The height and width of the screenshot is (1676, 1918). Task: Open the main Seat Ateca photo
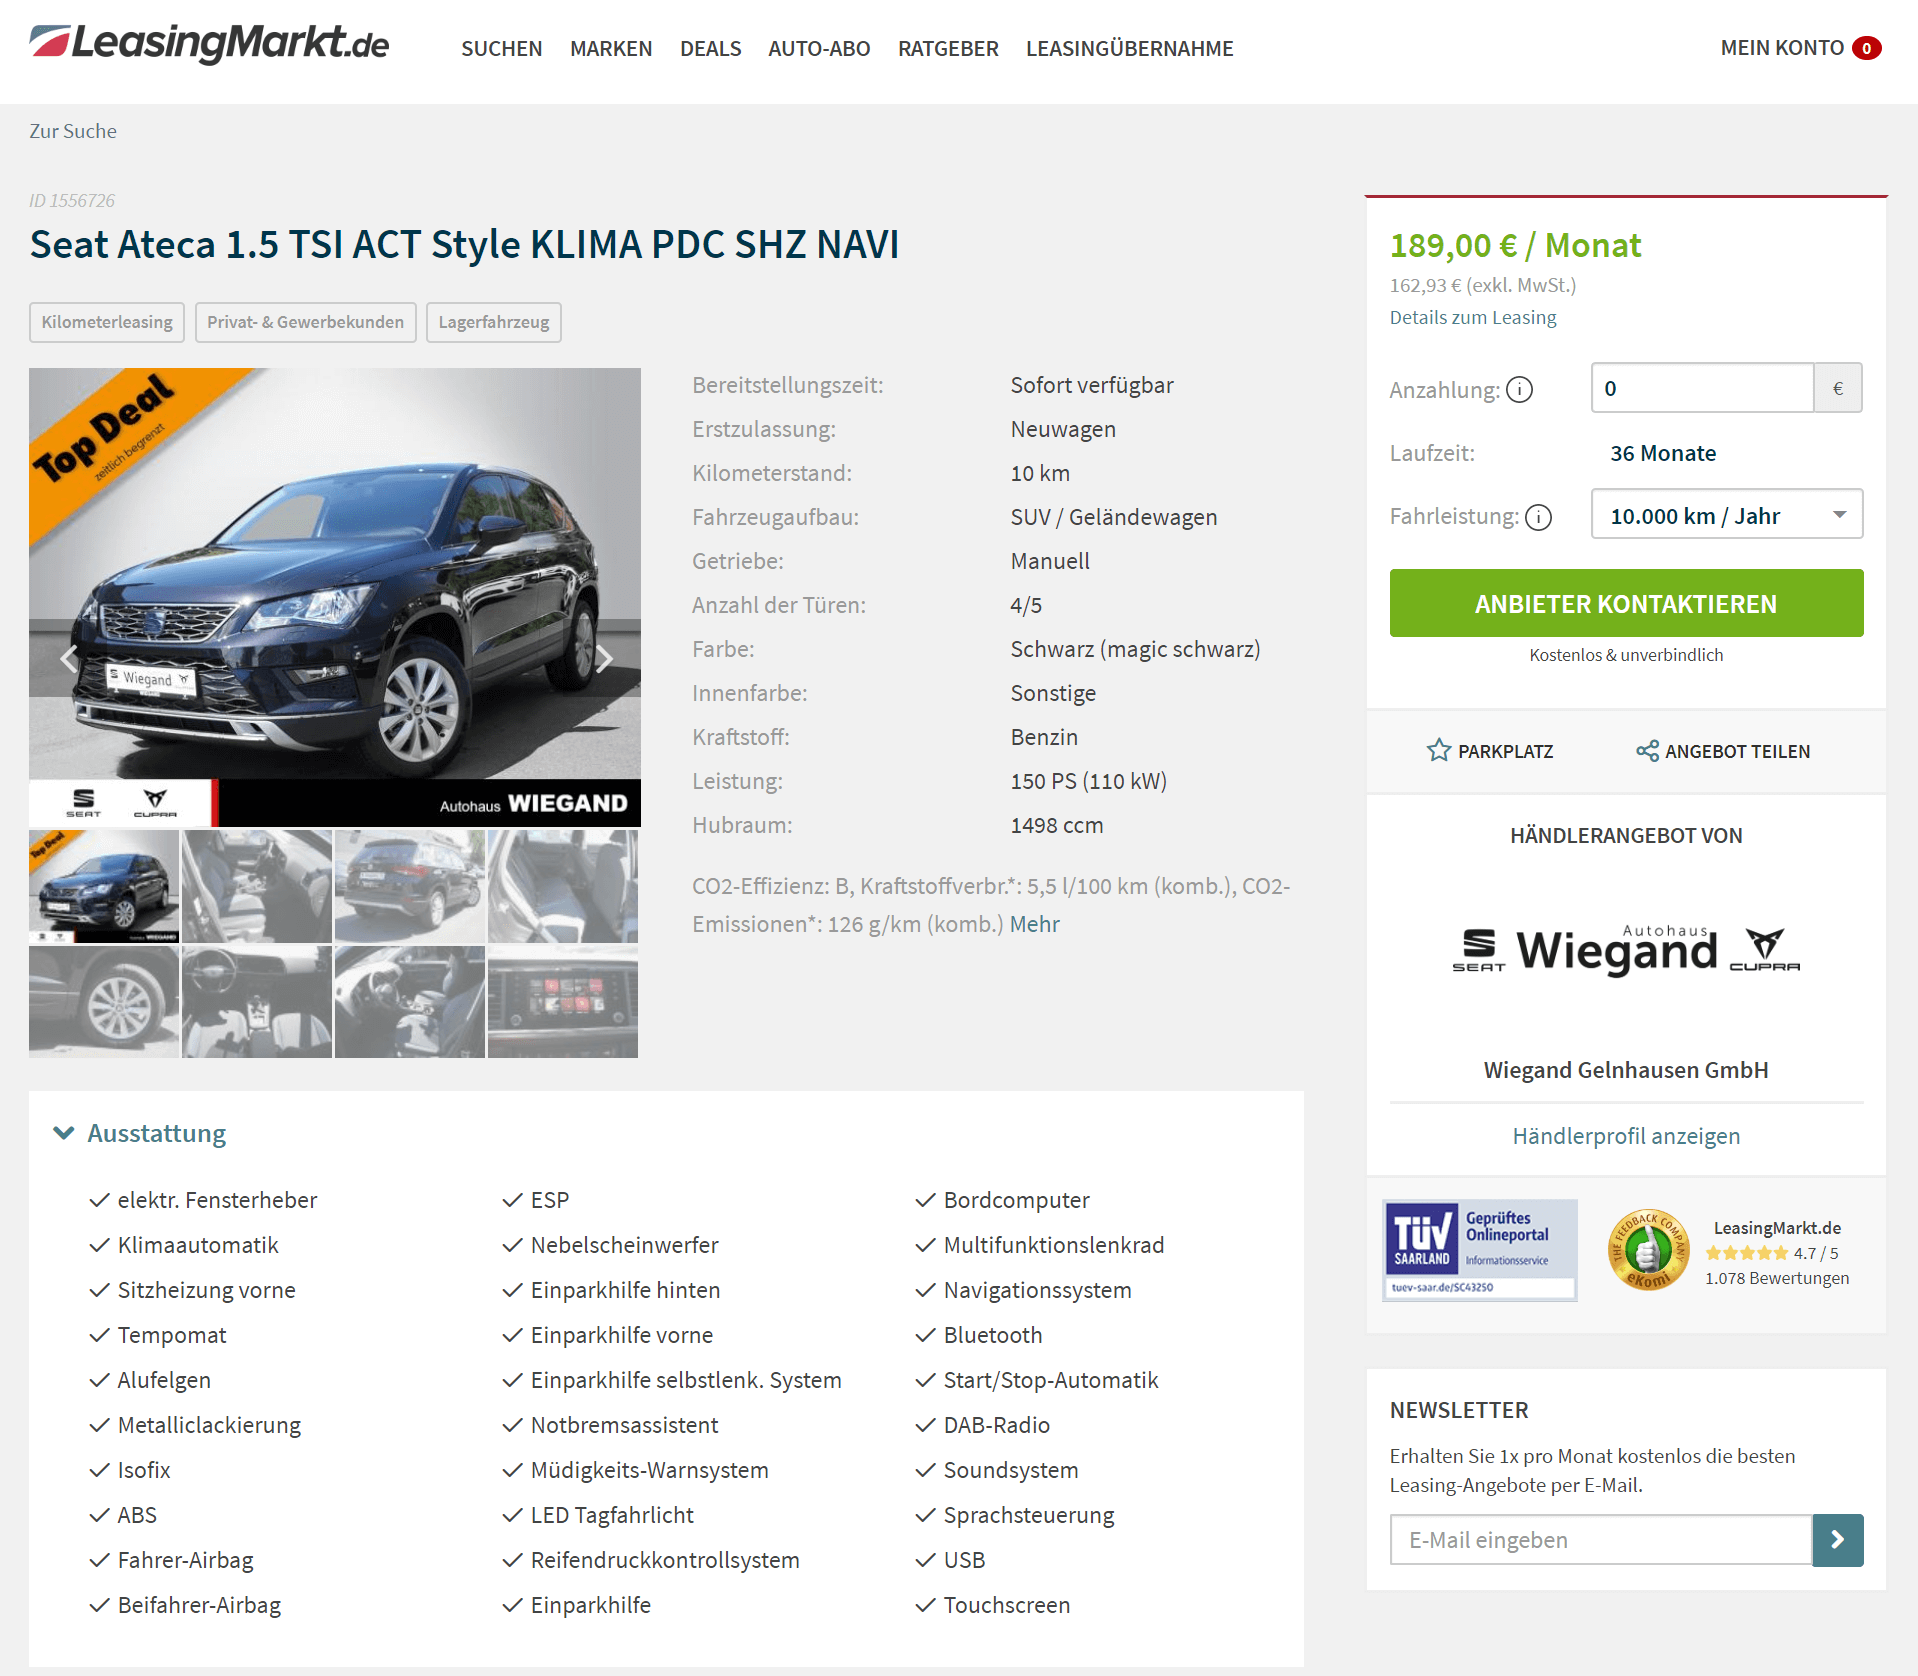pos(335,596)
